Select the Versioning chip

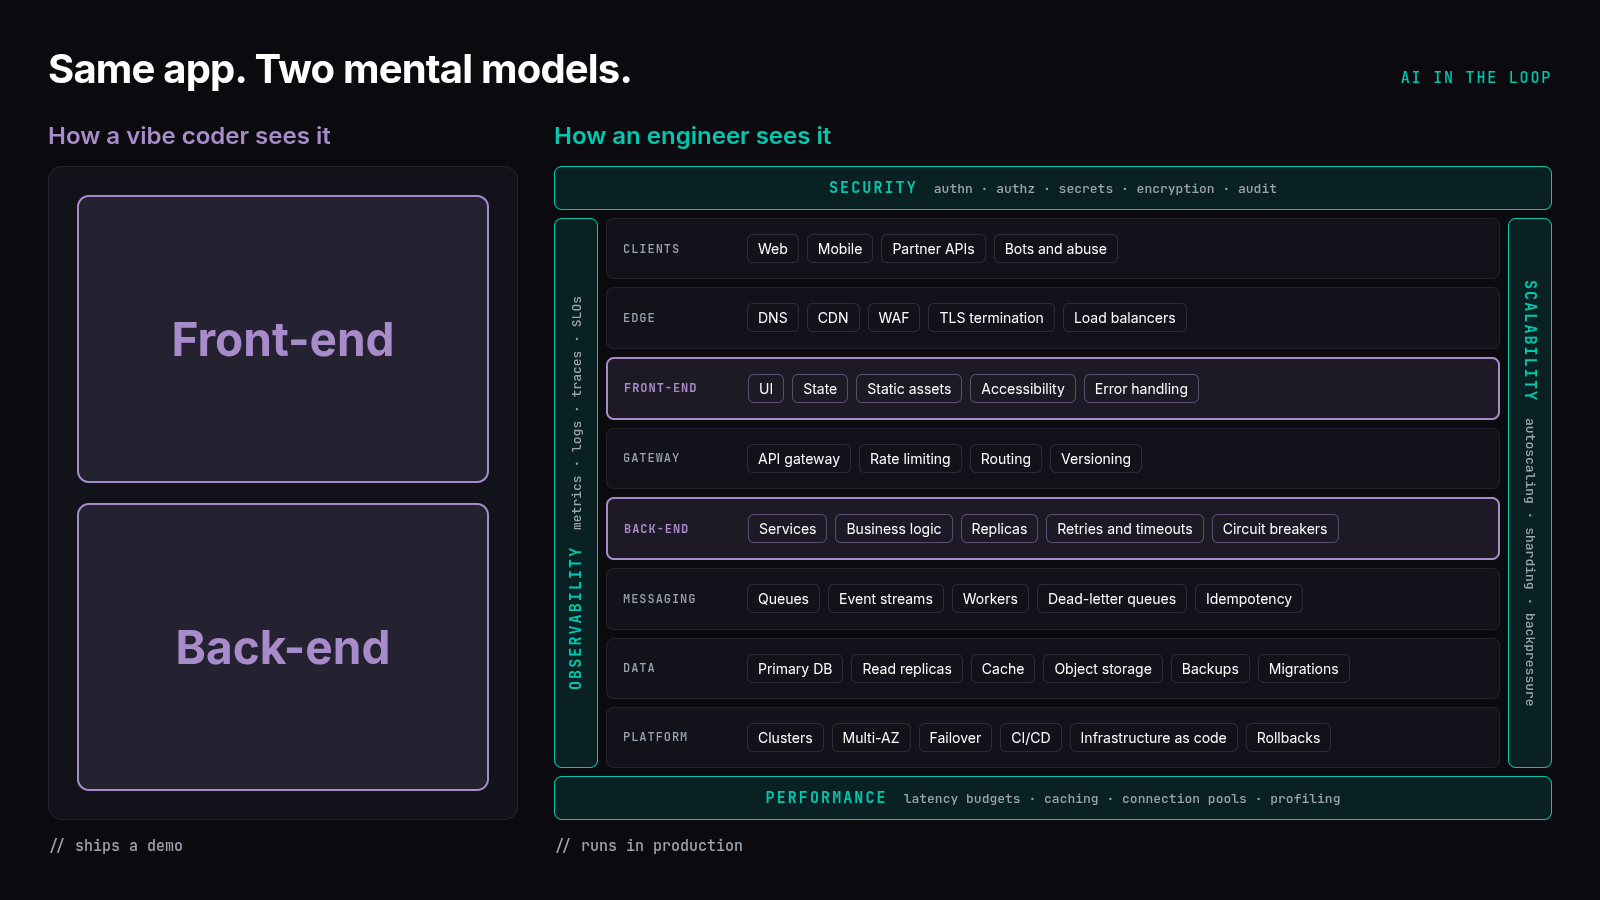tap(1095, 459)
